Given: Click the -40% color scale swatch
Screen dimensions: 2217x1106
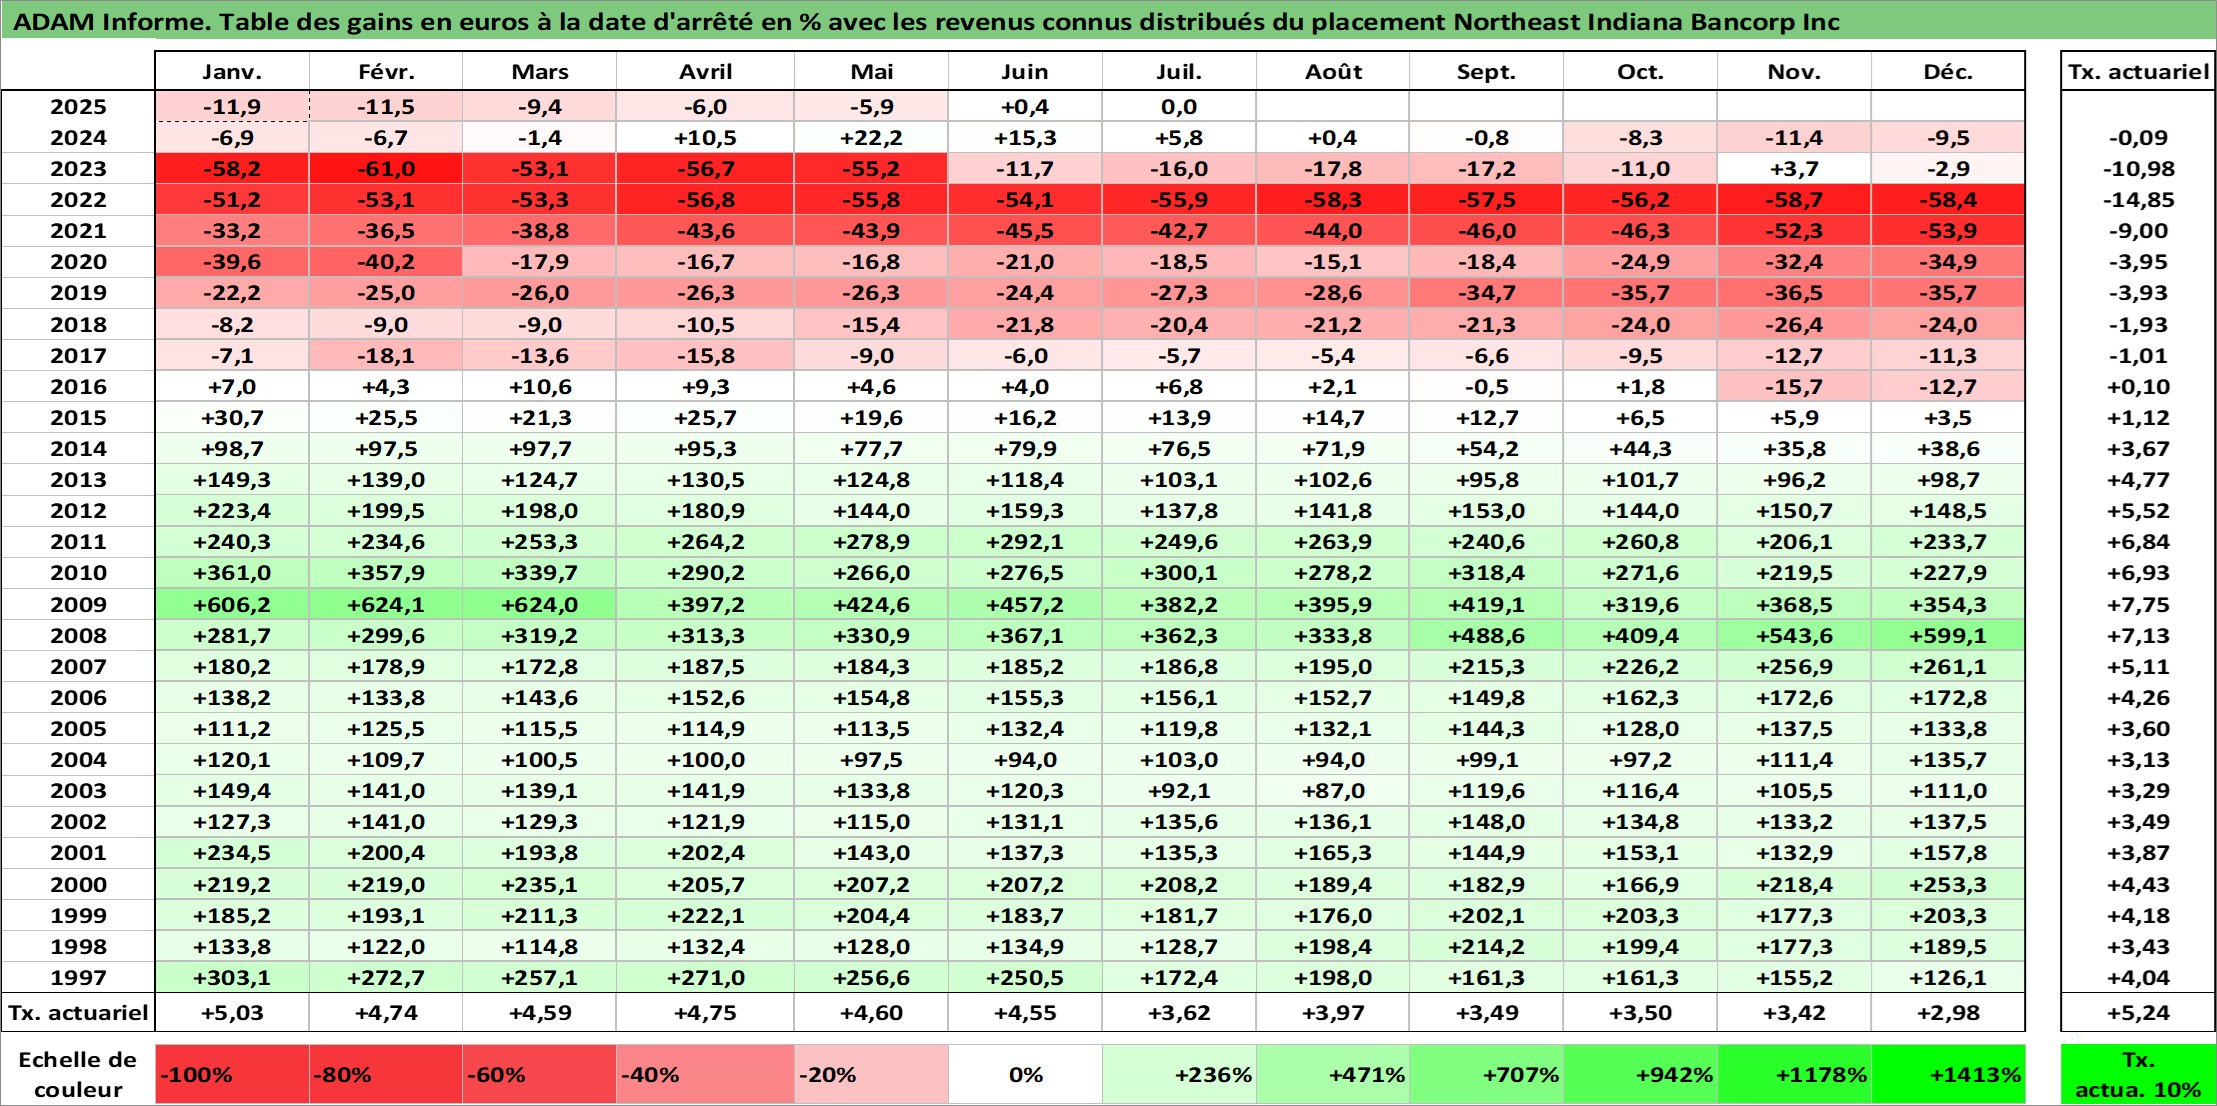Looking at the screenshot, I should (705, 1075).
